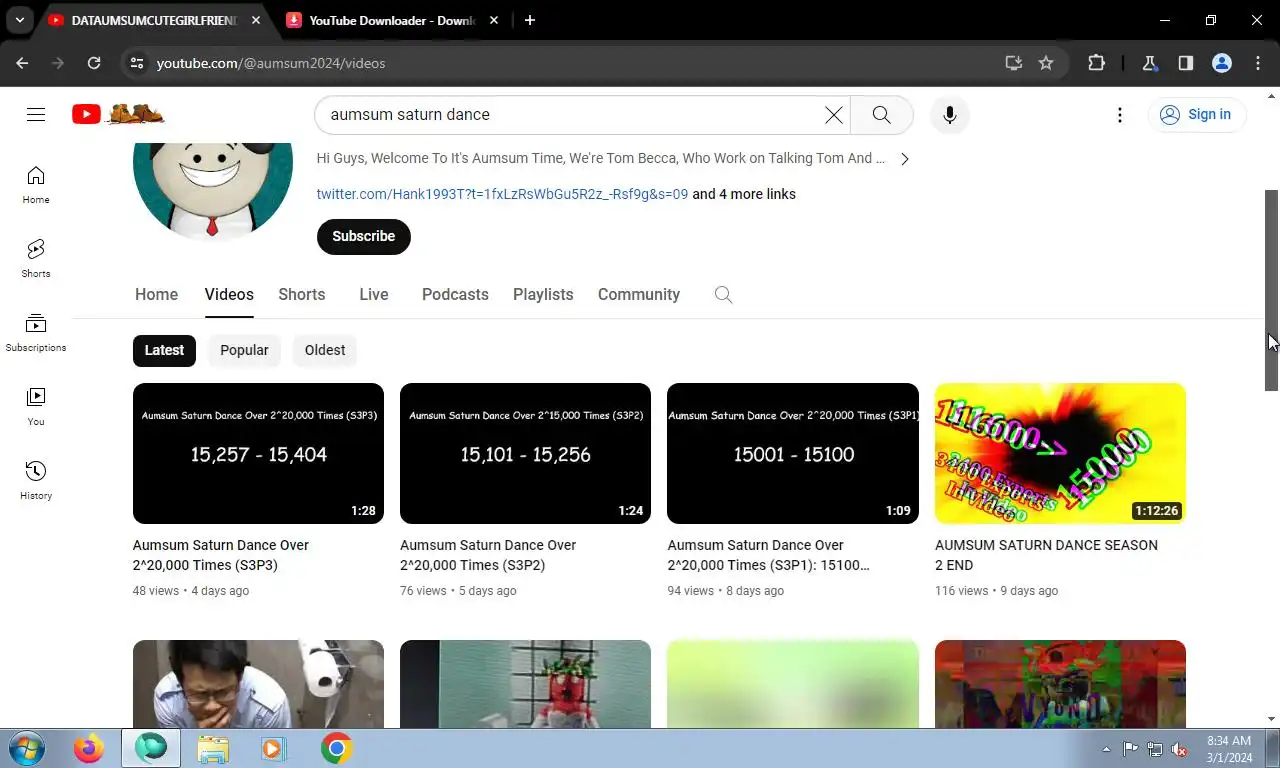This screenshot has height=768, width=1280.
Task: Click the channel search magnifier icon
Action: click(724, 295)
